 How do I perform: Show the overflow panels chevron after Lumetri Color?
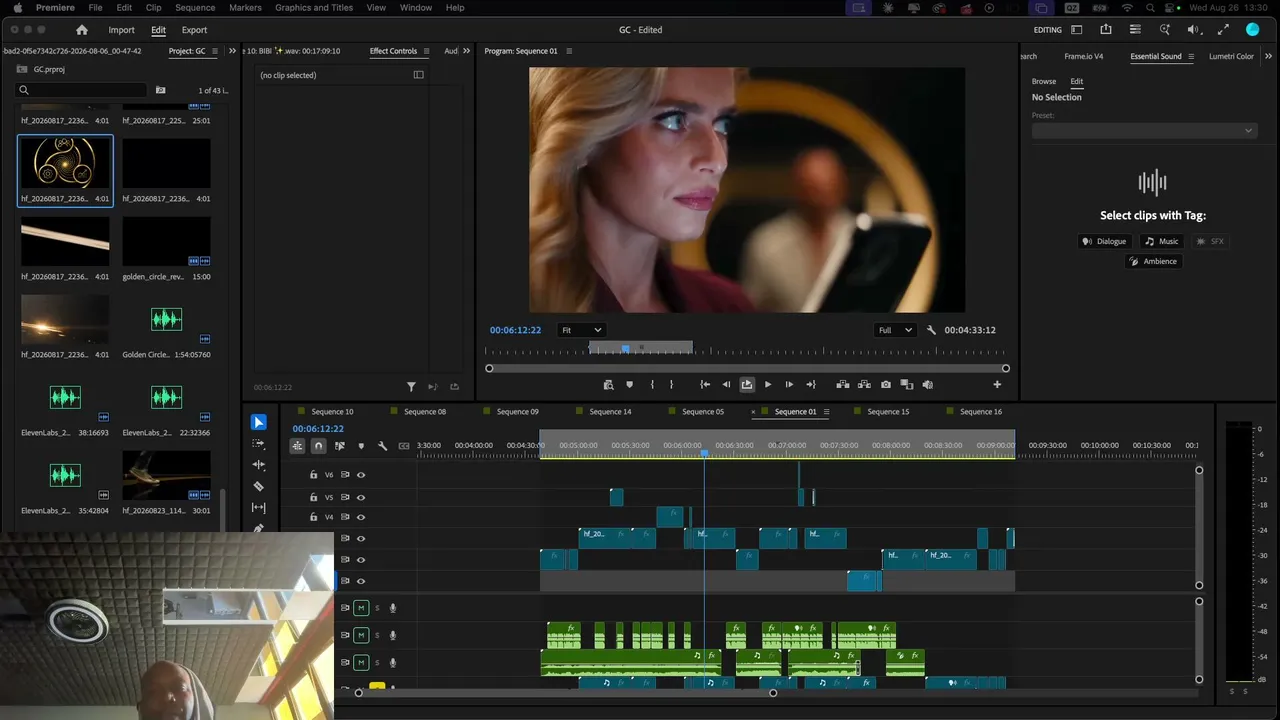coord(1267,56)
